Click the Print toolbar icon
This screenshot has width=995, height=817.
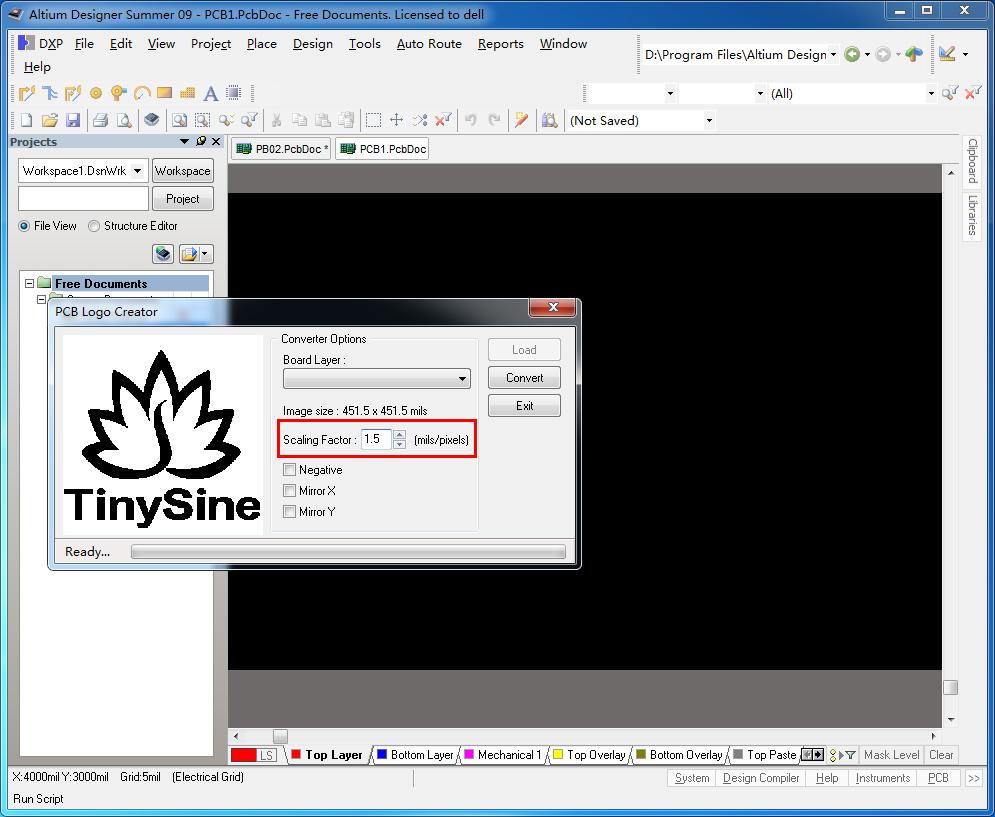(100, 121)
